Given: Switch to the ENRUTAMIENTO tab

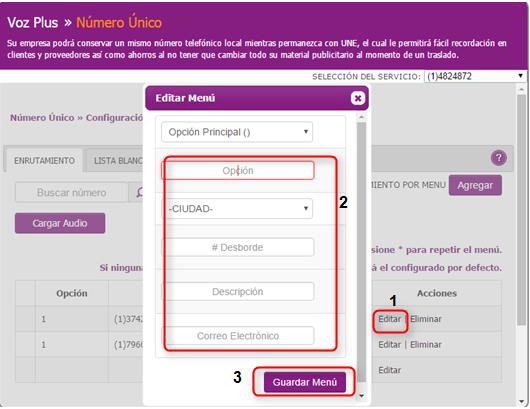Looking at the screenshot, I should [44, 161].
